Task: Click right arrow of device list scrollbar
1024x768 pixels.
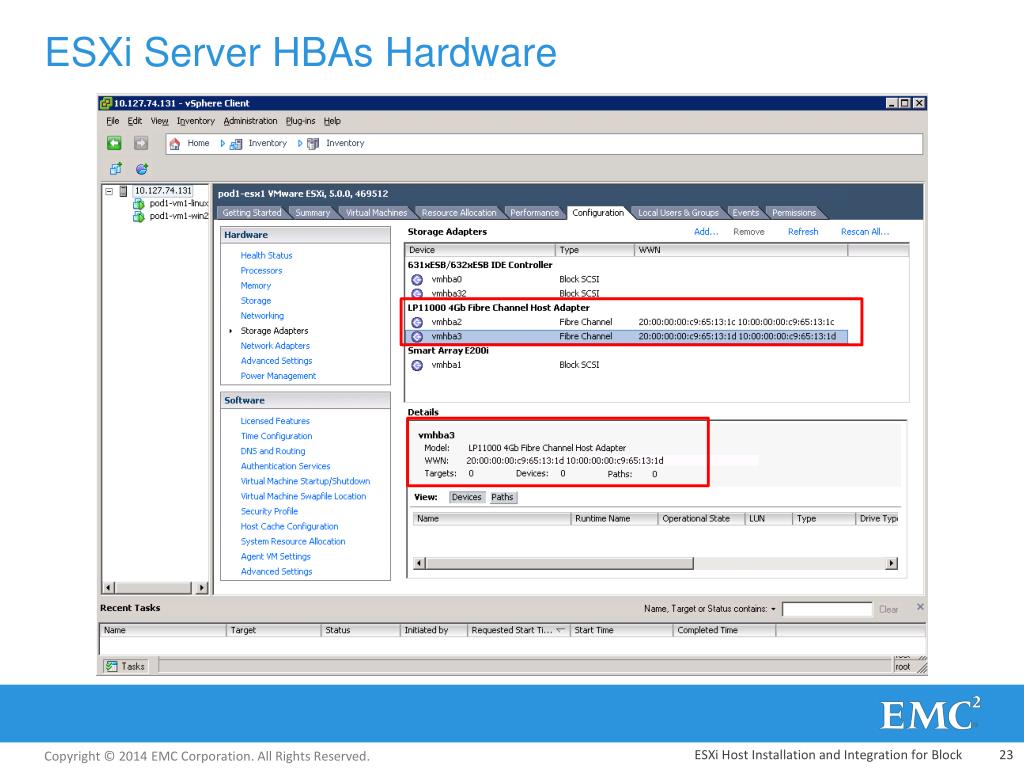Action: tap(891, 564)
